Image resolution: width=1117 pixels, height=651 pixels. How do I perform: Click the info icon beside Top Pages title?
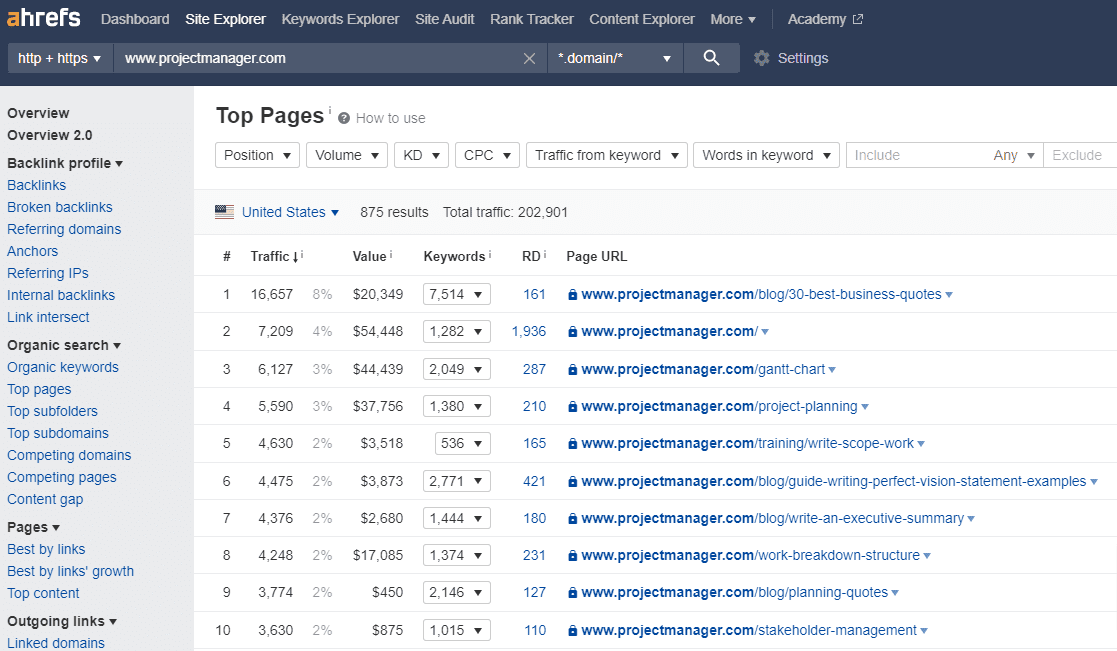330,110
